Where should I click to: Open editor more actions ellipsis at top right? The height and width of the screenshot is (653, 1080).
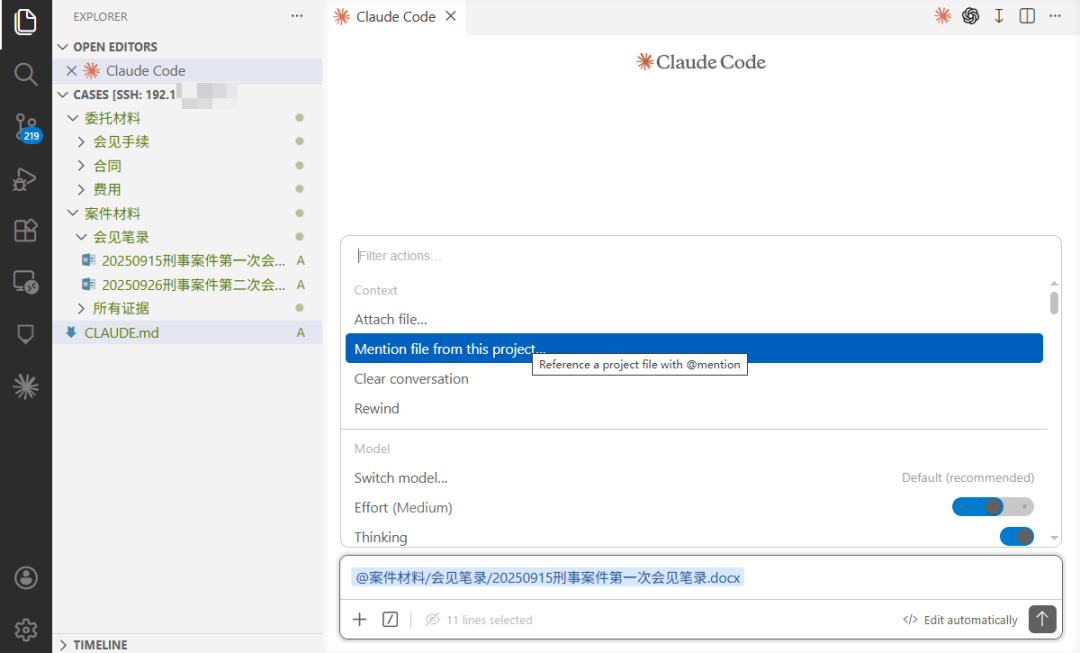click(1055, 16)
